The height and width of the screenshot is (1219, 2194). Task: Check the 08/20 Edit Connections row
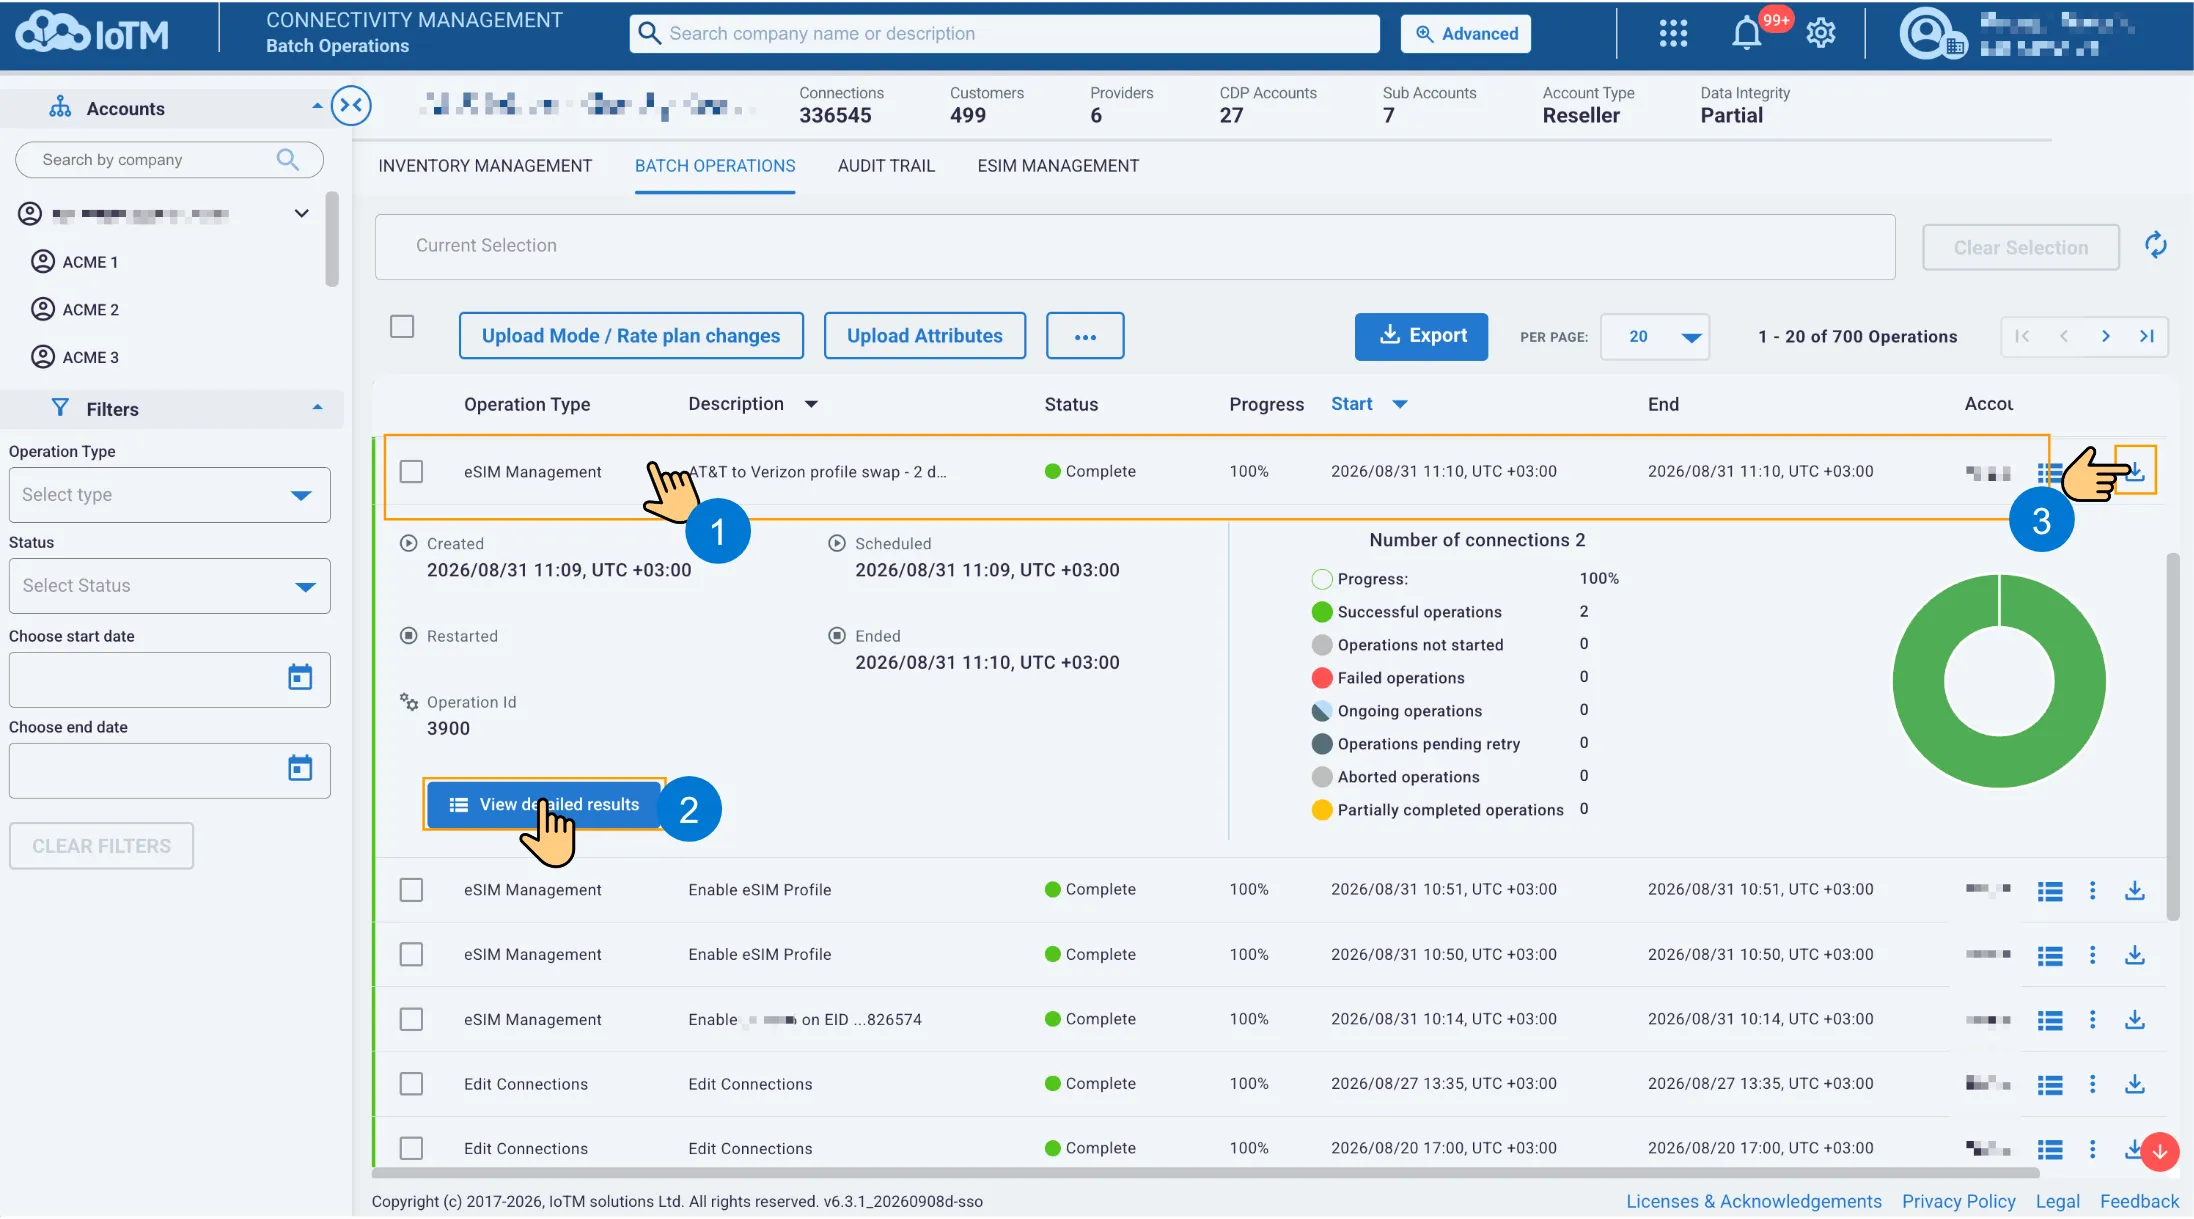click(x=411, y=1148)
